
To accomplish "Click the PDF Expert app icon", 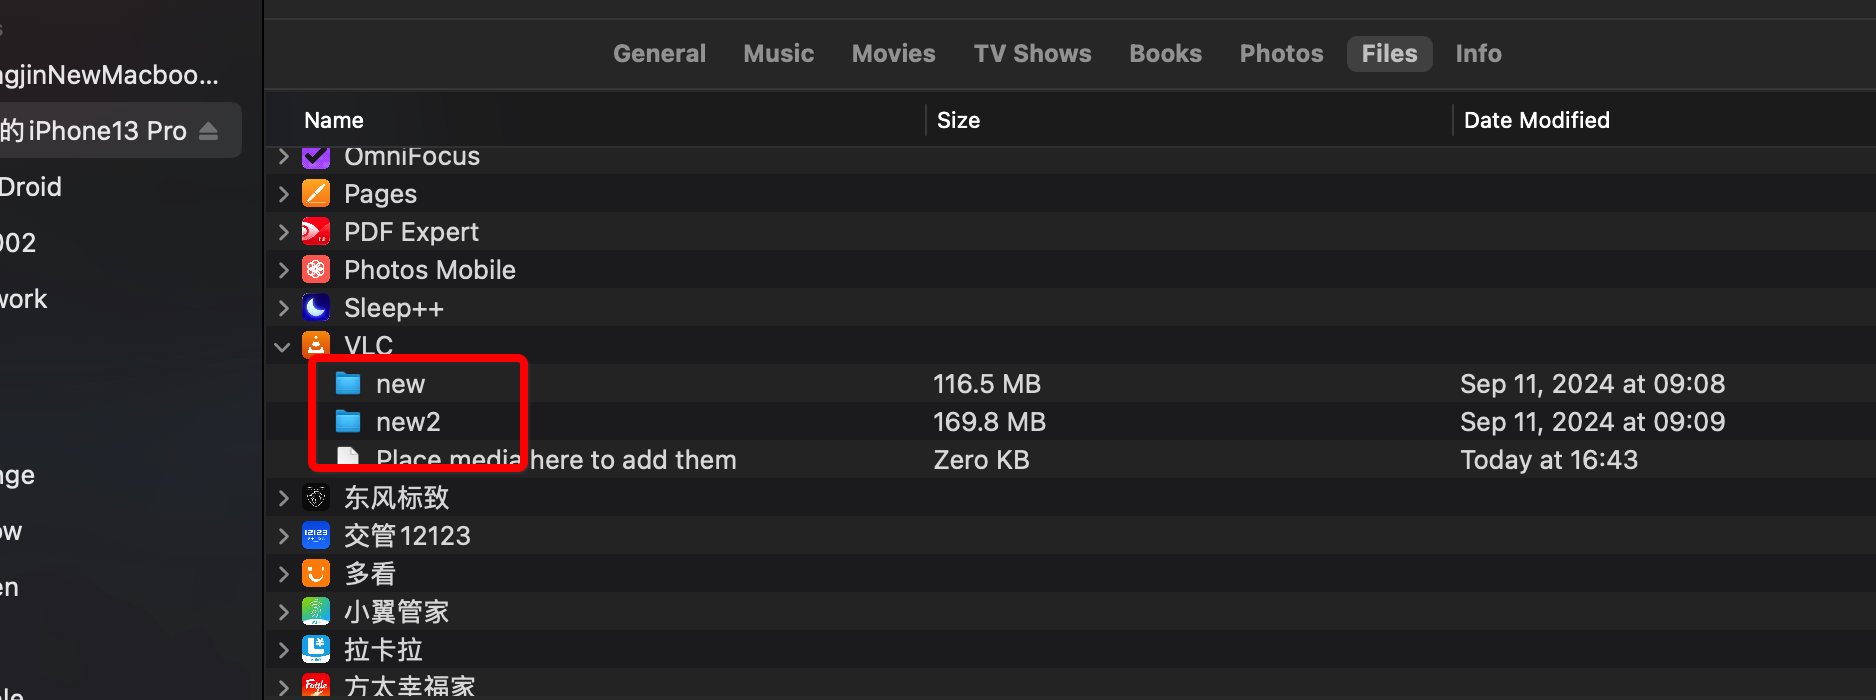I will pyautogui.click(x=316, y=232).
